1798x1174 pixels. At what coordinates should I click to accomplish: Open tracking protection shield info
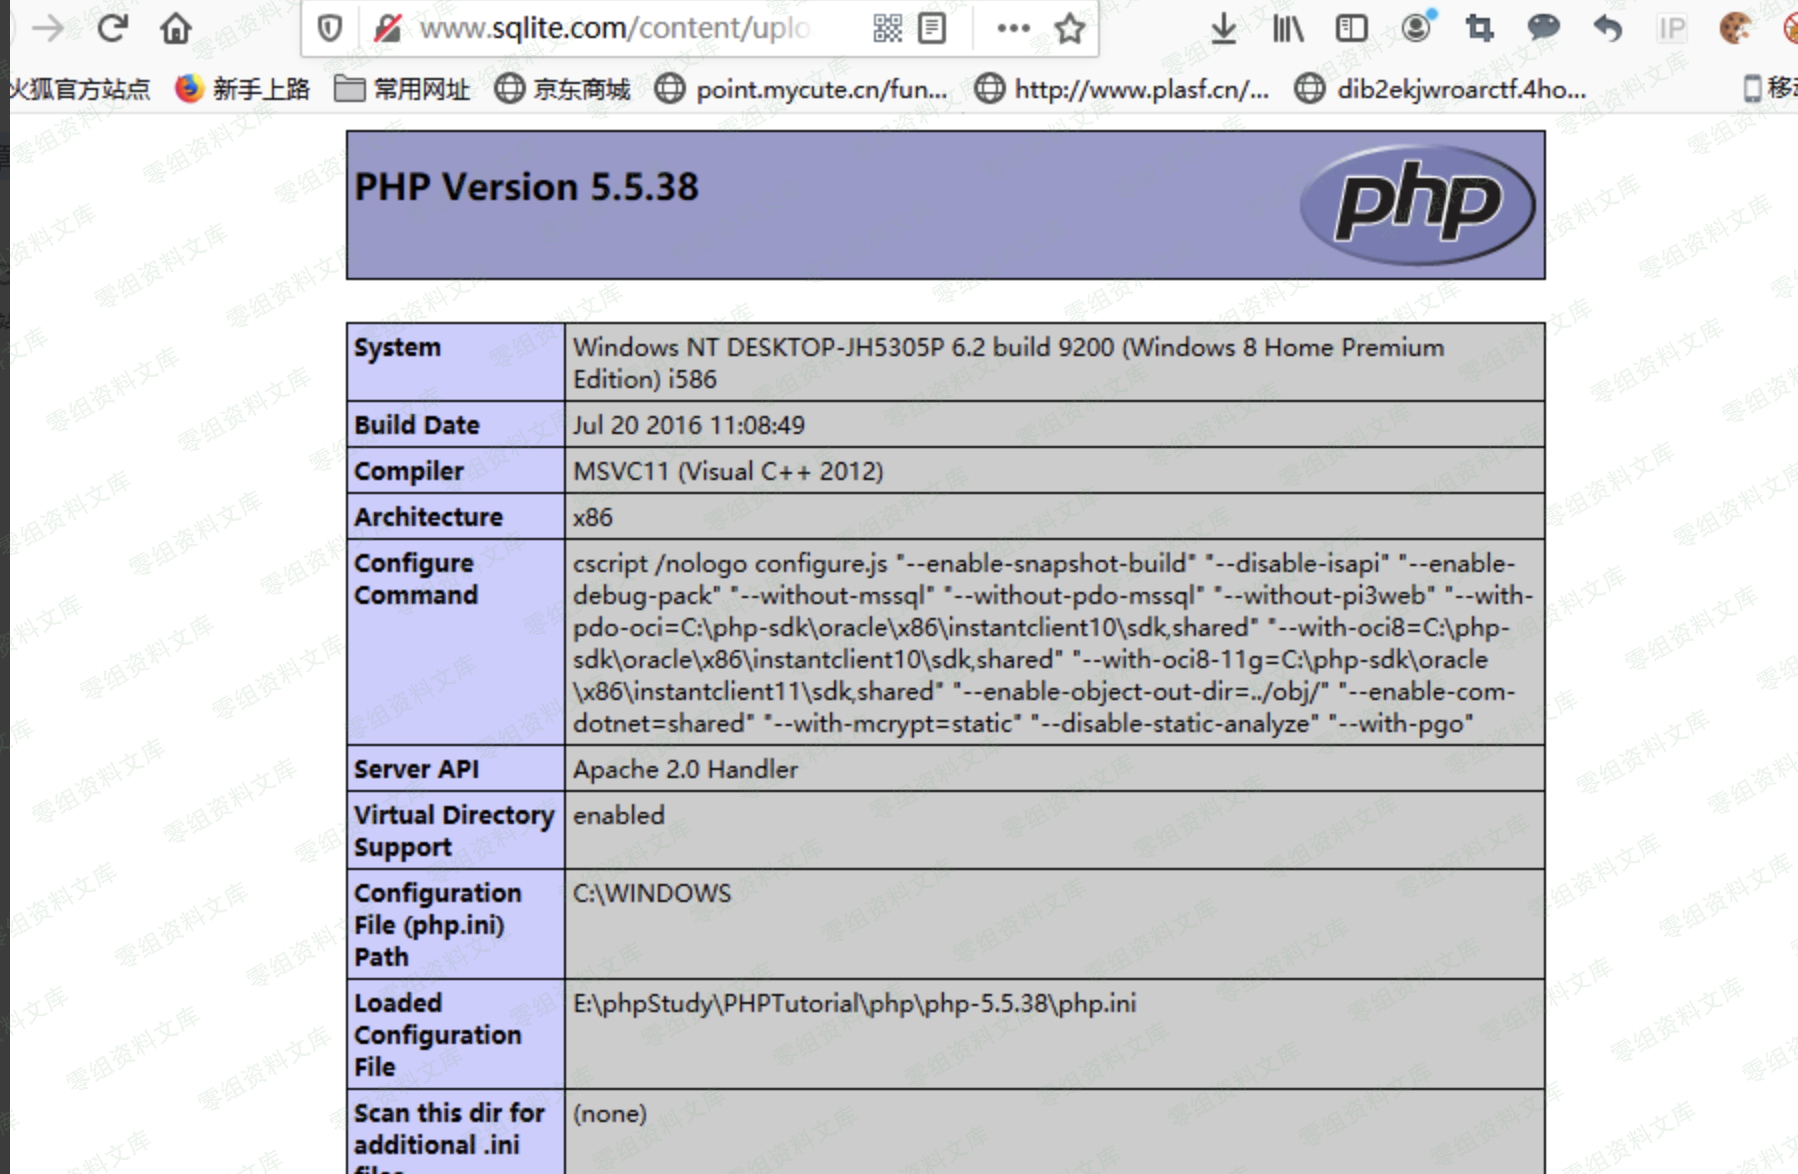pyautogui.click(x=329, y=28)
